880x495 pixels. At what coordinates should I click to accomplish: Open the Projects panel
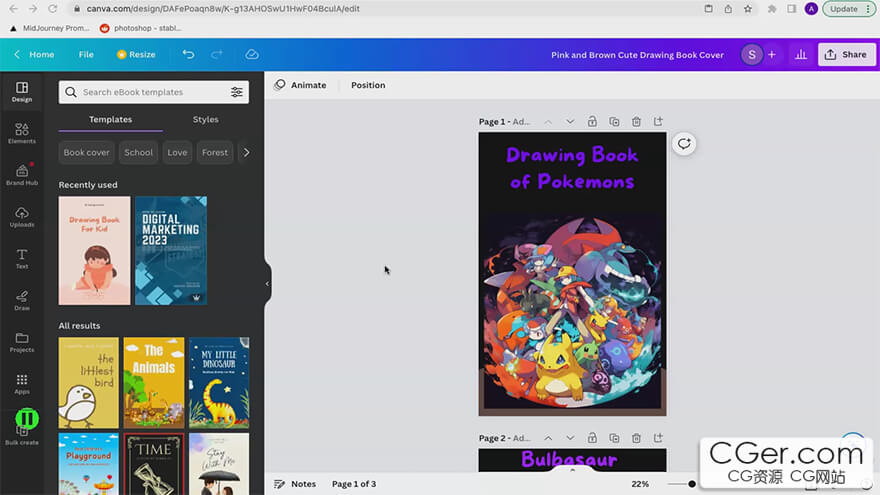point(22,342)
